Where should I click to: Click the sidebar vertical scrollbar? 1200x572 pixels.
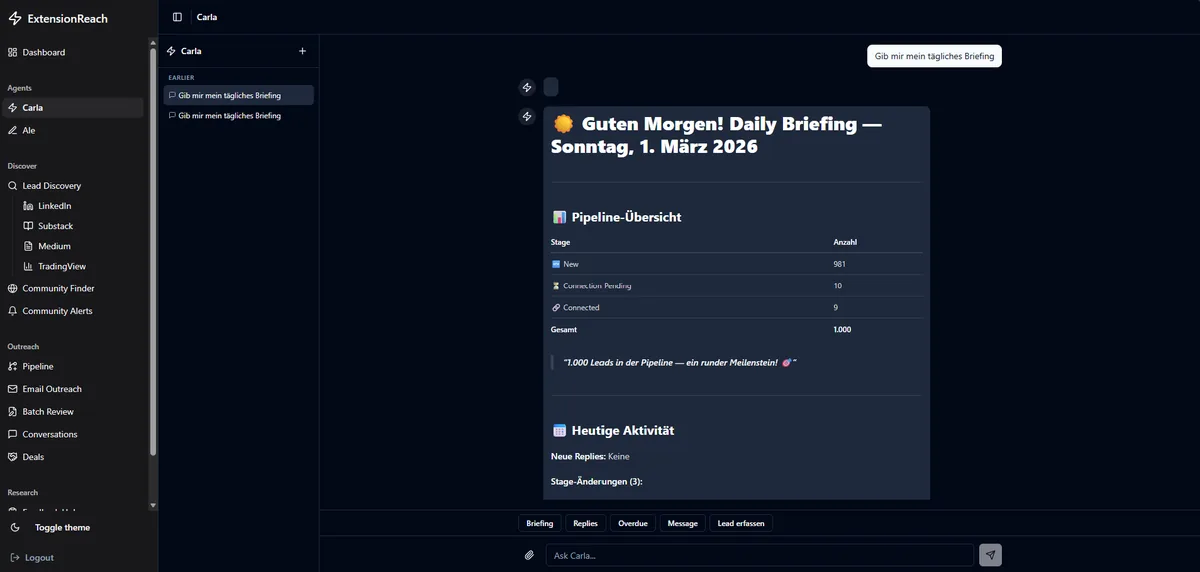point(153,250)
